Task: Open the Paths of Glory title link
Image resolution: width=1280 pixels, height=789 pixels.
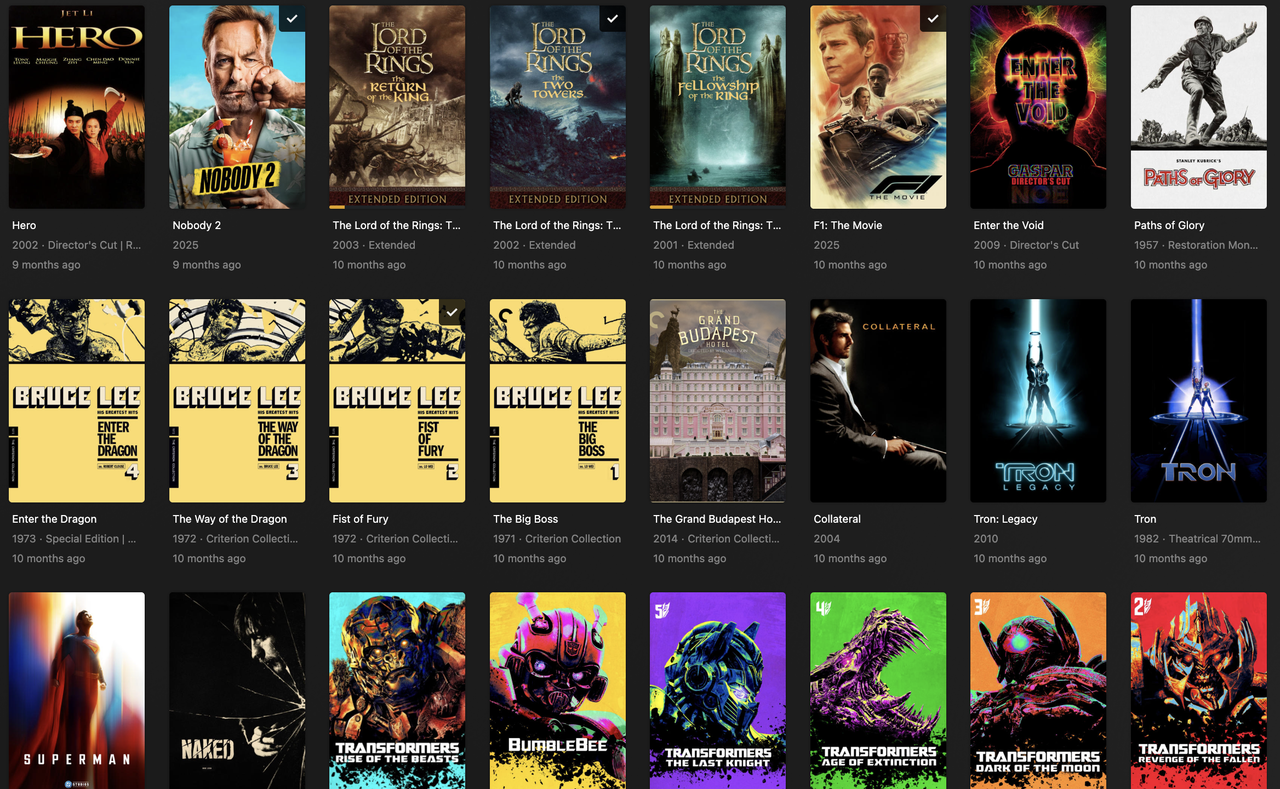Action: tap(1169, 226)
